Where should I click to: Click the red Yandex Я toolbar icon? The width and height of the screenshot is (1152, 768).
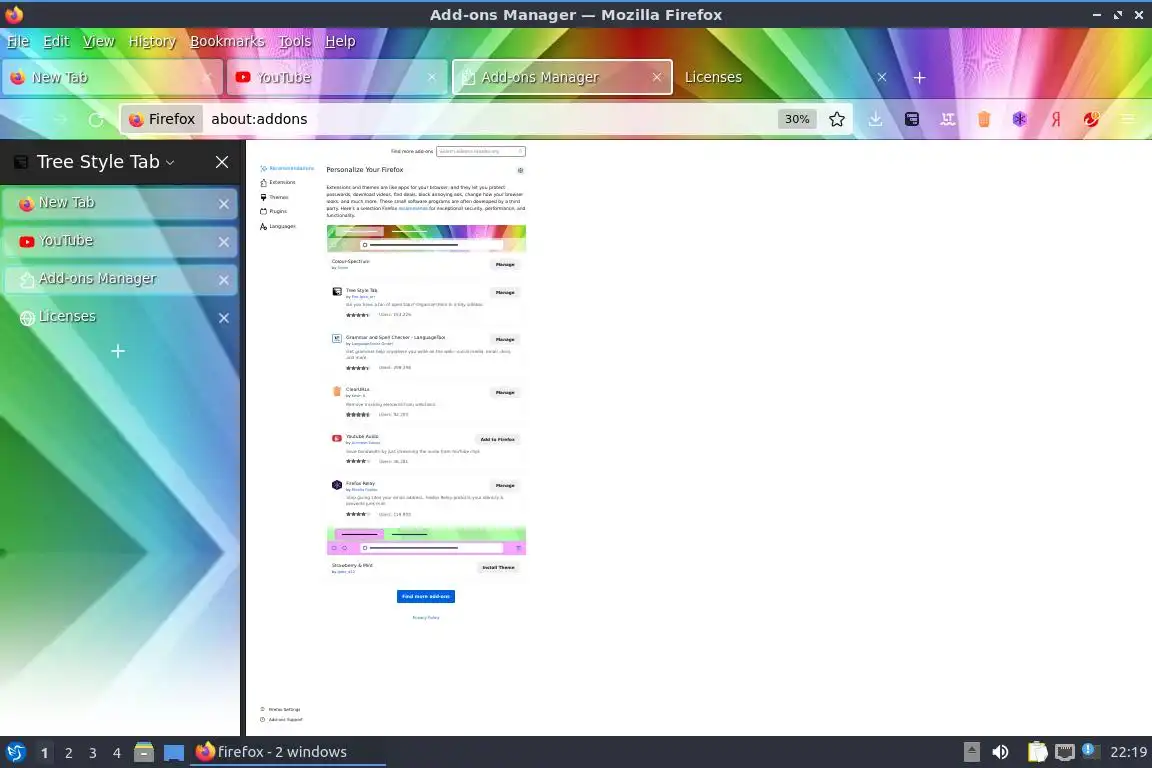(1056, 119)
